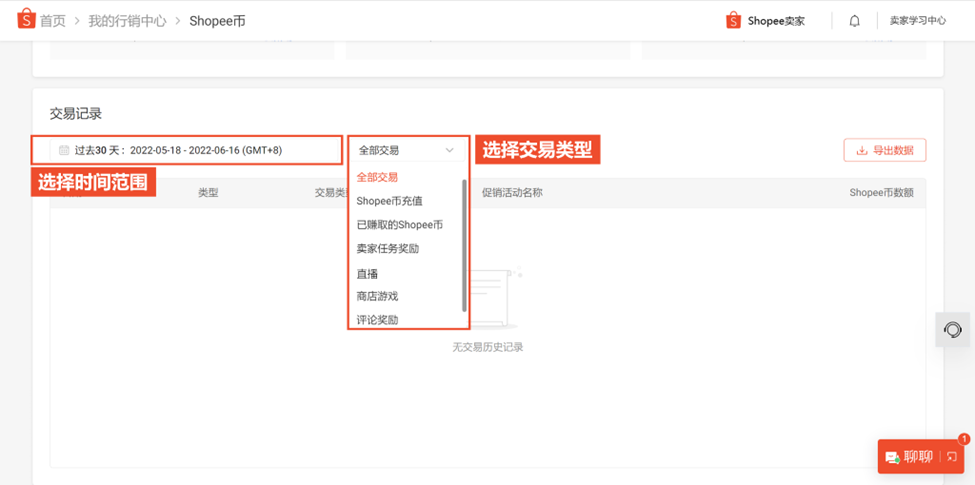Click the Shopee logo in breadcrumb
Screen dimensions: 975x485
(26, 20)
